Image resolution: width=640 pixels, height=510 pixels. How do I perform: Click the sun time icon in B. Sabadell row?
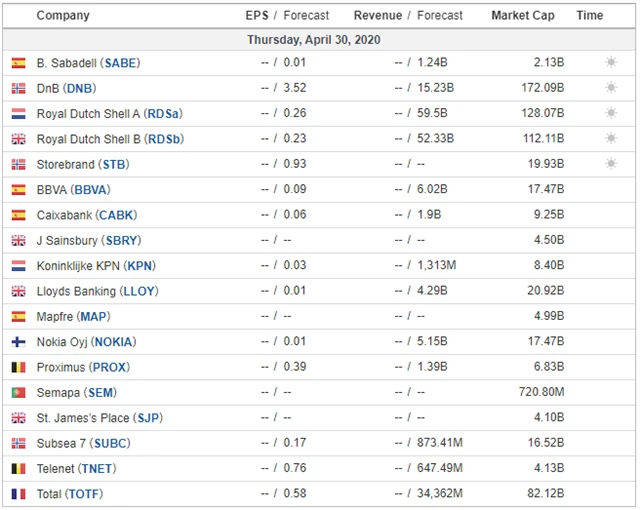tap(610, 63)
